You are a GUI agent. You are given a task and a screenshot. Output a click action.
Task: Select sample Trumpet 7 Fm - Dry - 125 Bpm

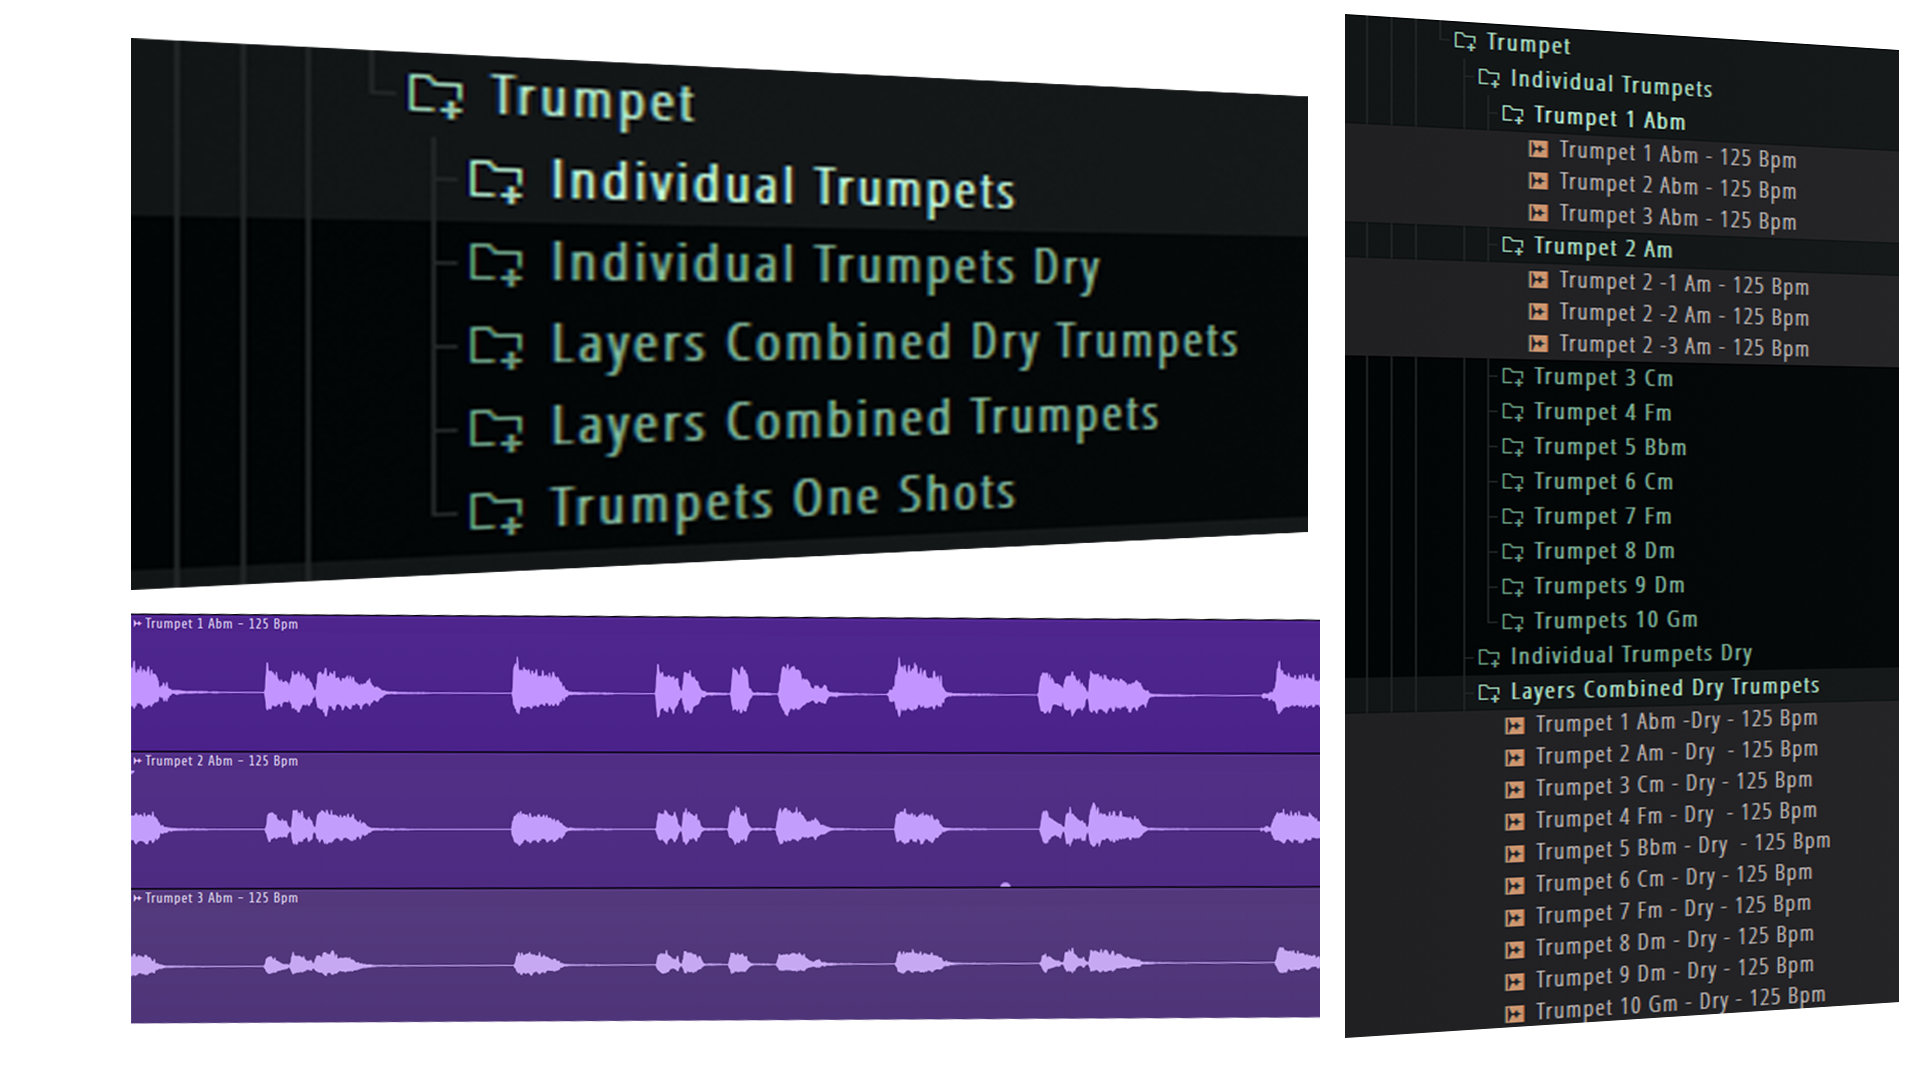point(1674,910)
